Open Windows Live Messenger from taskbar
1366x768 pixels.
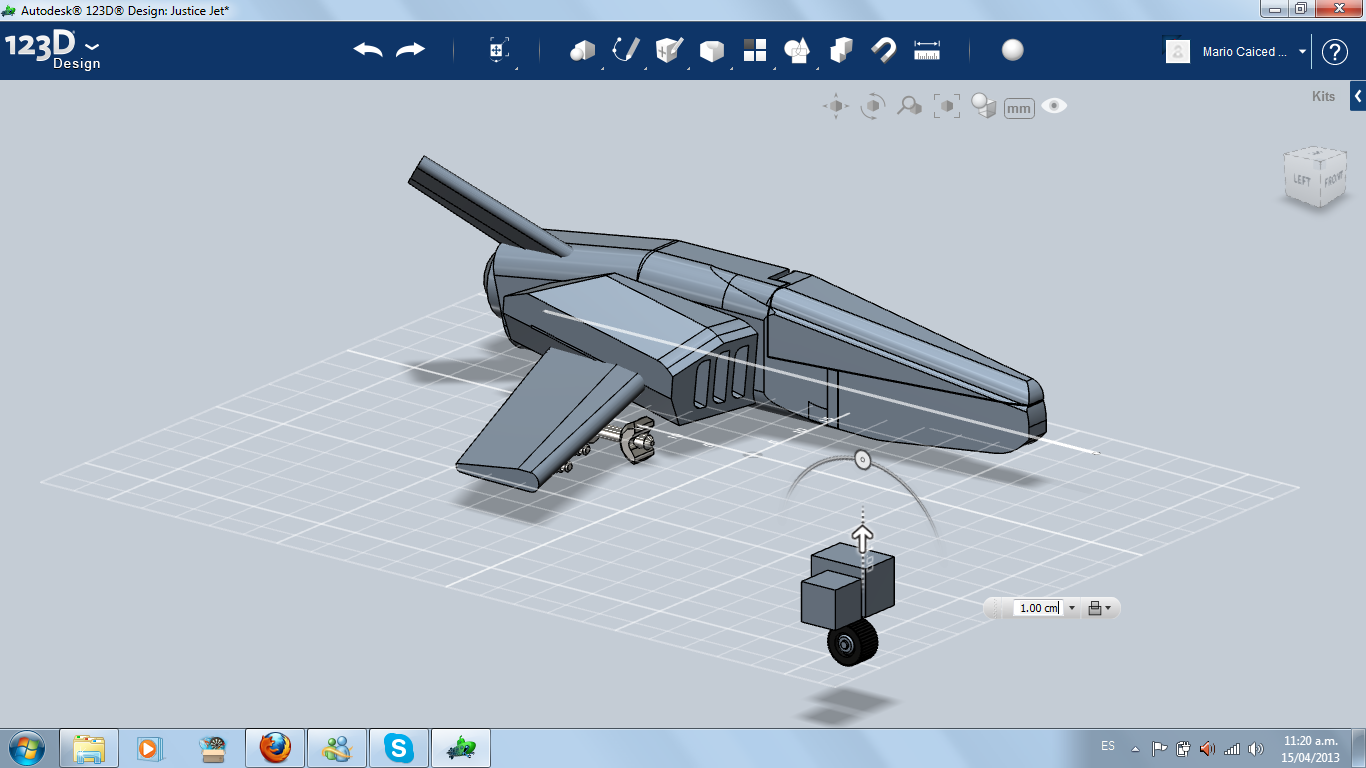click(x=337, y=747)
